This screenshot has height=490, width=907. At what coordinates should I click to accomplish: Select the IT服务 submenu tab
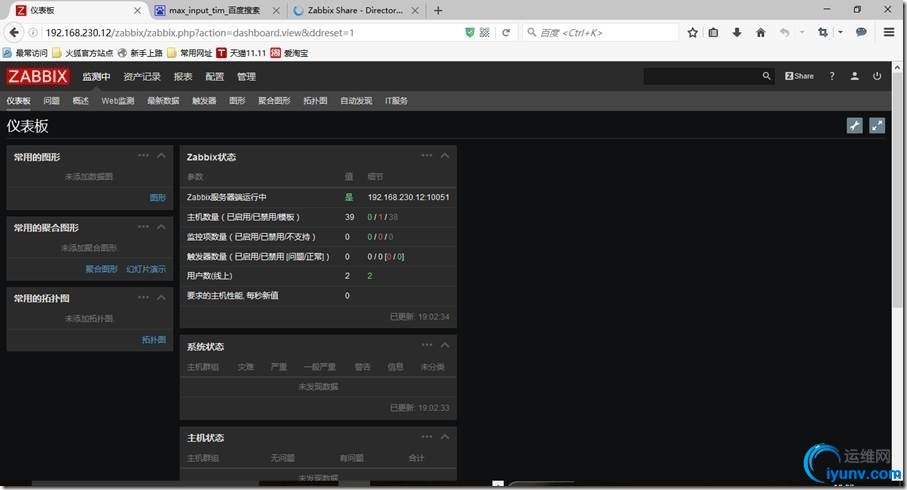pos(396,101)
